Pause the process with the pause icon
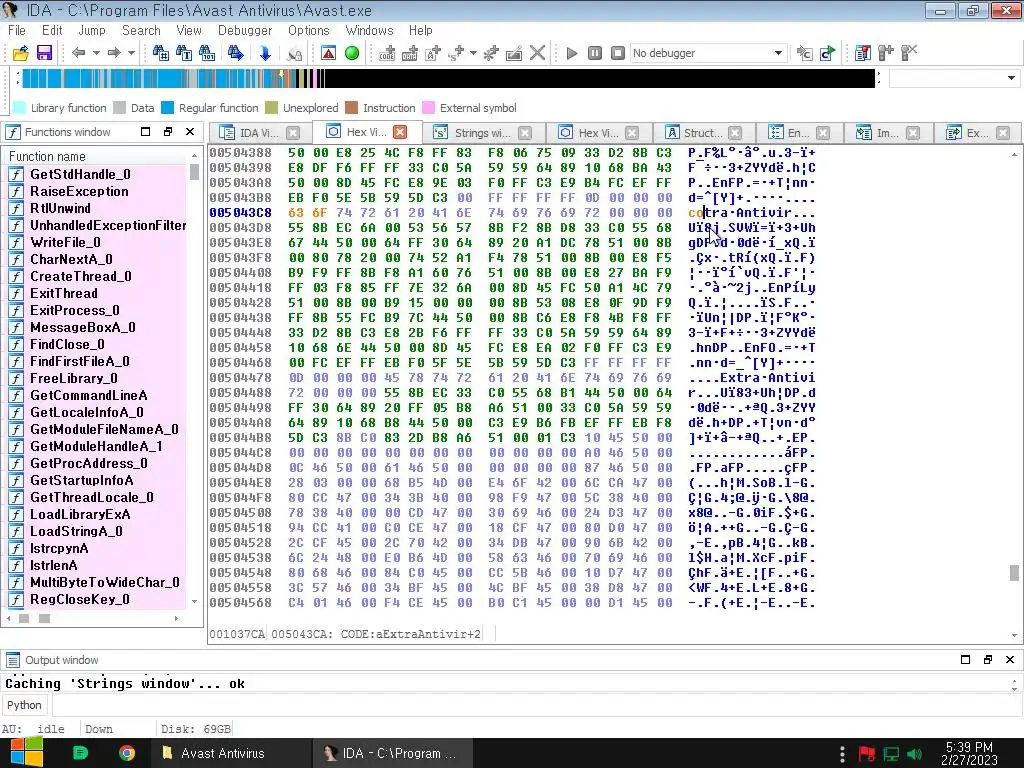The height and width of the screenshot is (768, 1024). [595, 53]
